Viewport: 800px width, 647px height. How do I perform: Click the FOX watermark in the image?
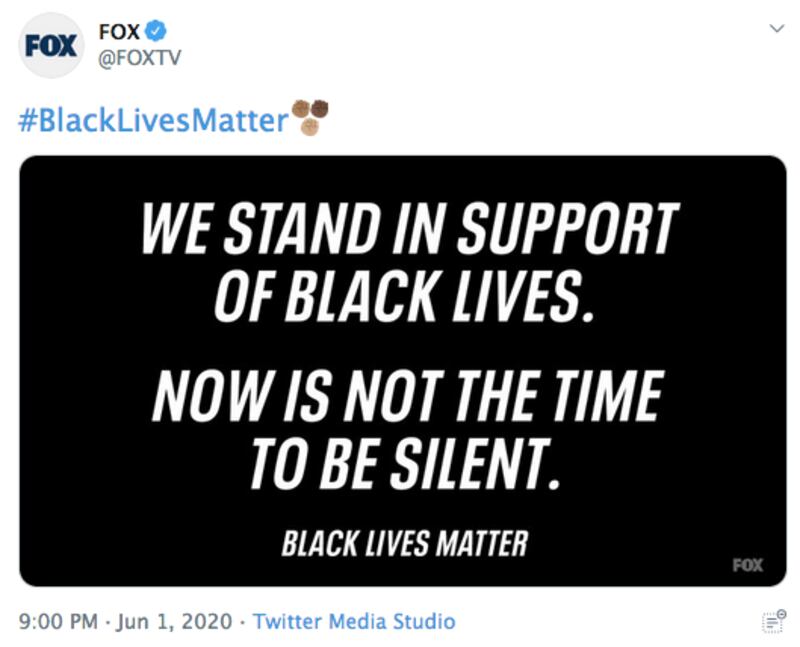(x=746, y=565)
